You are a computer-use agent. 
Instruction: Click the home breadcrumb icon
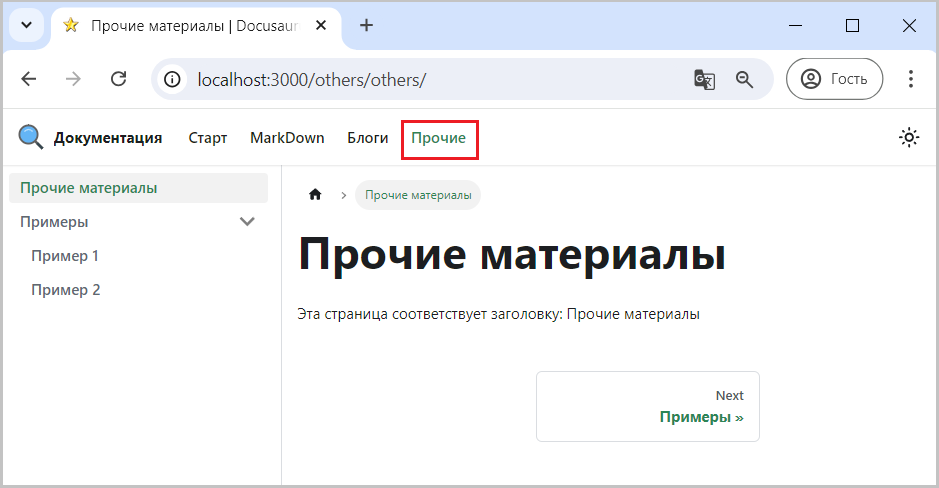pos(315,195)
